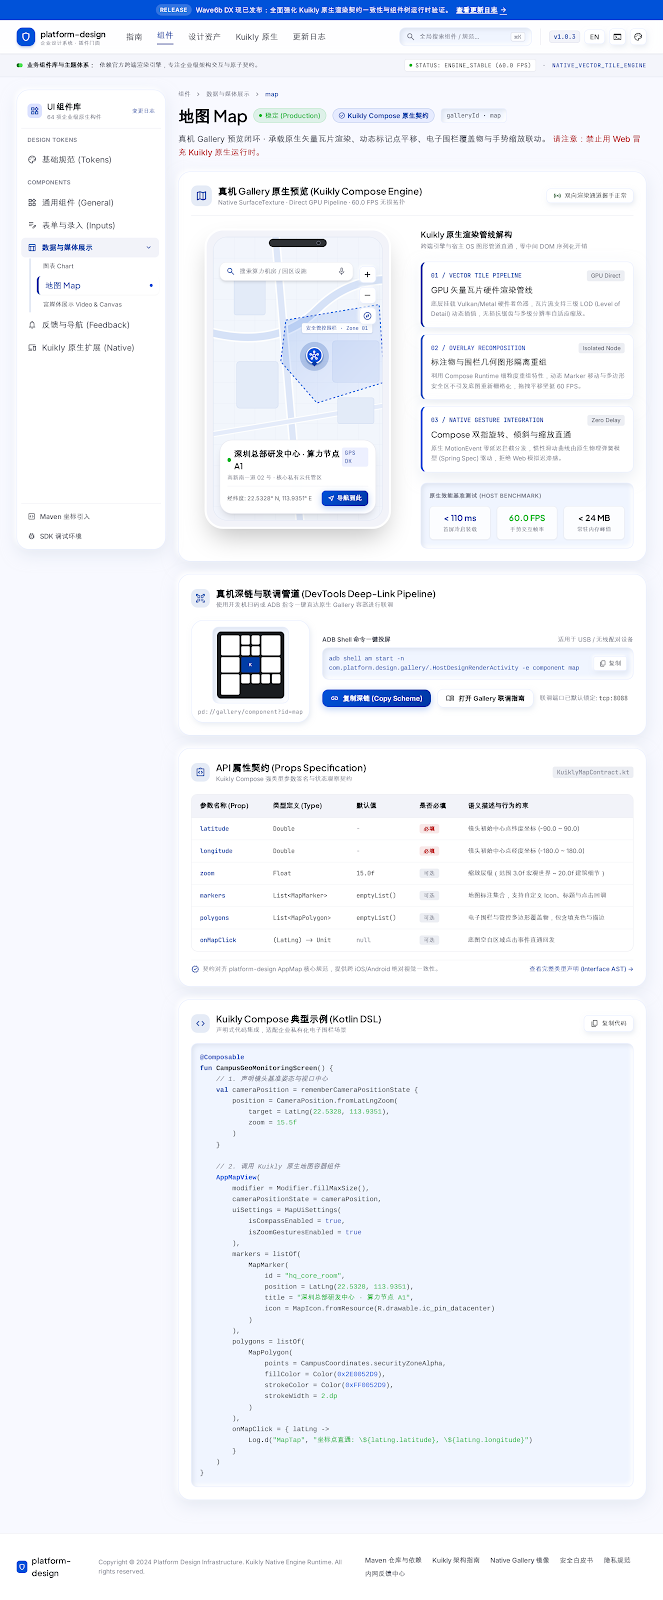Focus the header 全站搜索组件 search field

tap(465, 37)
